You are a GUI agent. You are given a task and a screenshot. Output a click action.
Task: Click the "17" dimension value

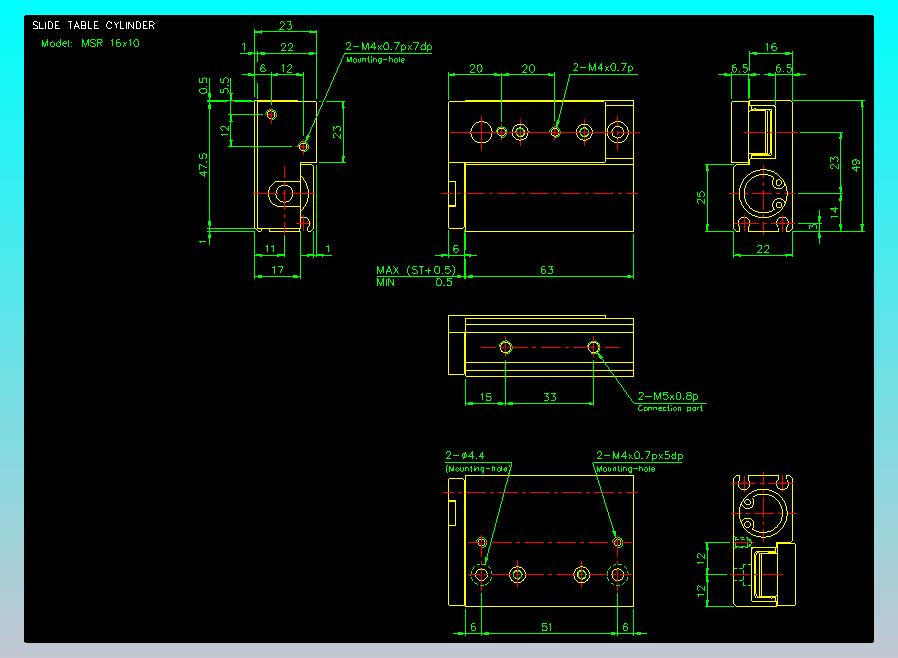[x=277, y=270]
